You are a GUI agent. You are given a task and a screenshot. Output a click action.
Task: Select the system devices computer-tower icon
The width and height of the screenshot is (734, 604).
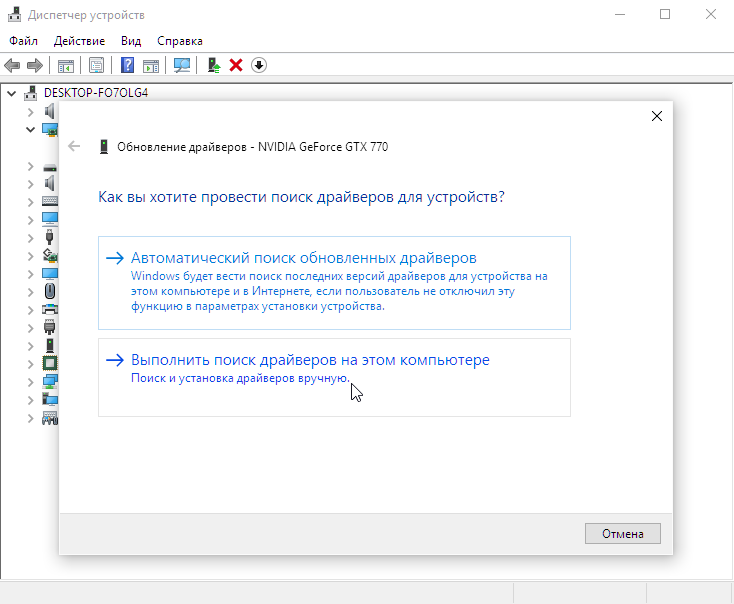coord(50,399)
